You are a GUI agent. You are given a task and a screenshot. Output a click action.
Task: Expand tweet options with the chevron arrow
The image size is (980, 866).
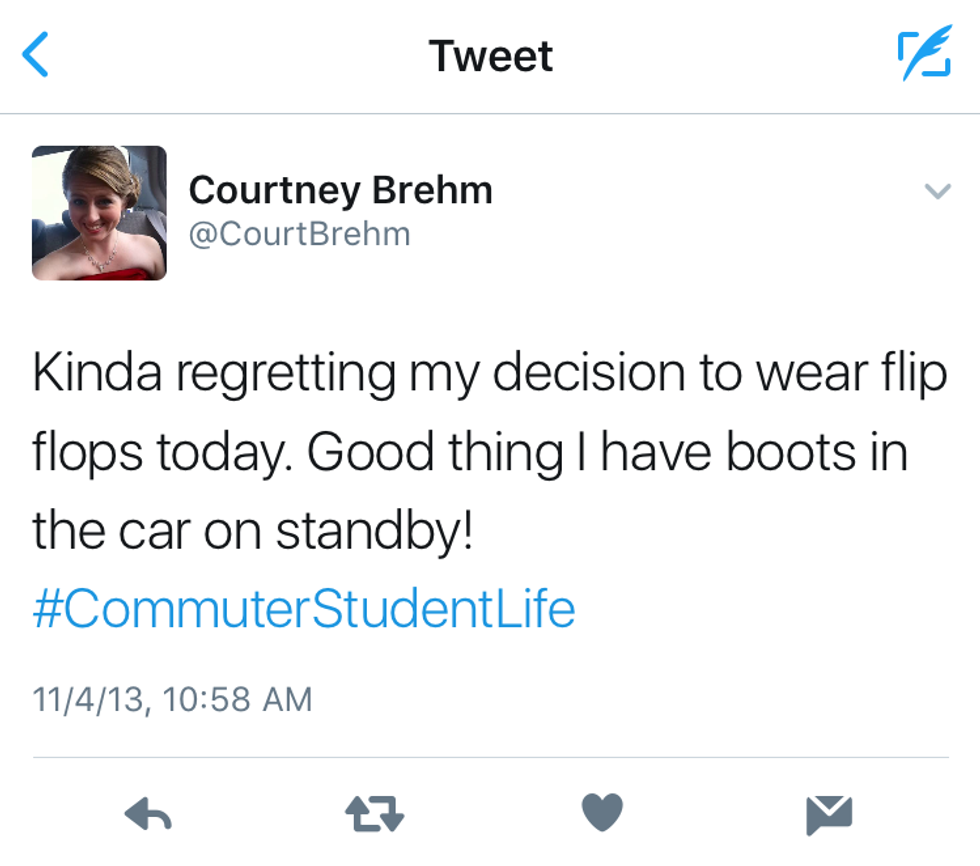937,191
